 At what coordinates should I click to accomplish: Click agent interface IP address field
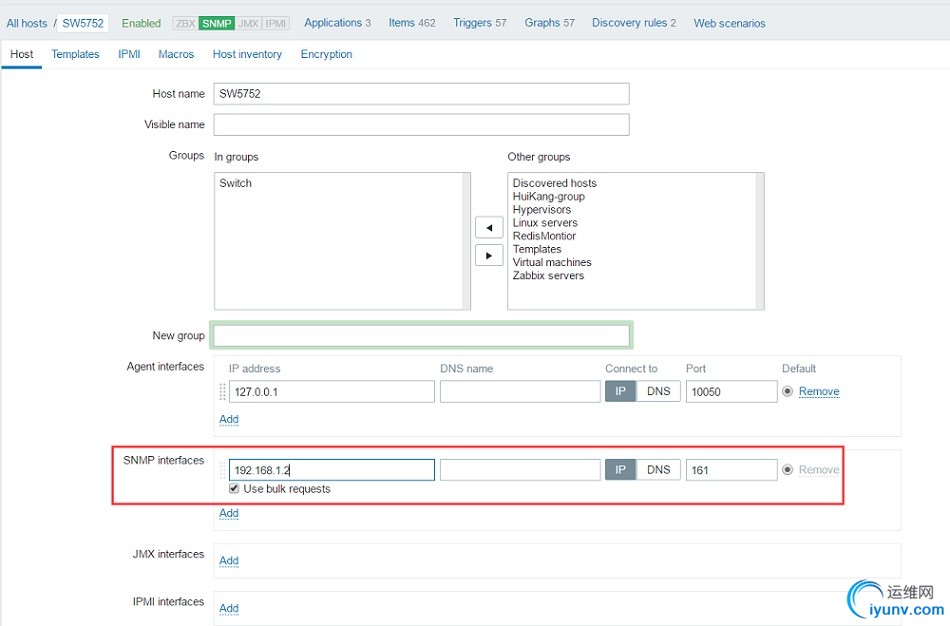tap(331, 391)
